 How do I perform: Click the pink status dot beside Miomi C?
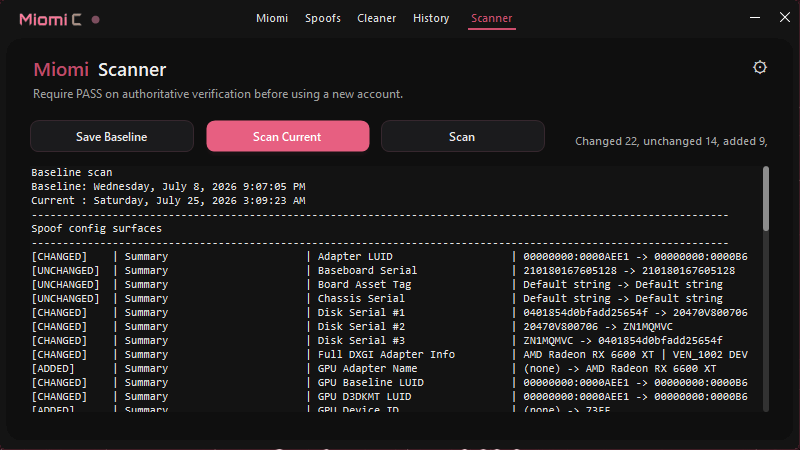click(x=95, y=20)
